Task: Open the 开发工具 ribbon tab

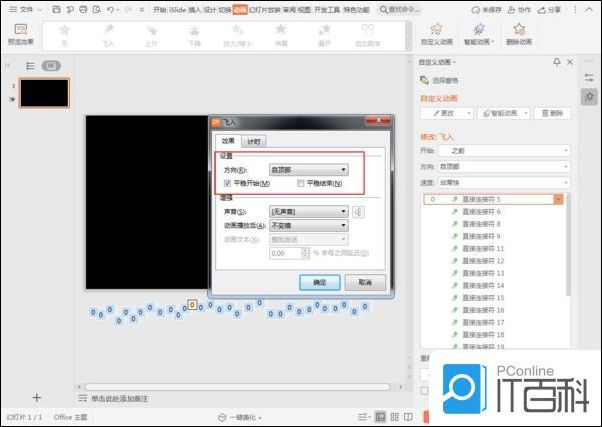Action: pos(327,10)
